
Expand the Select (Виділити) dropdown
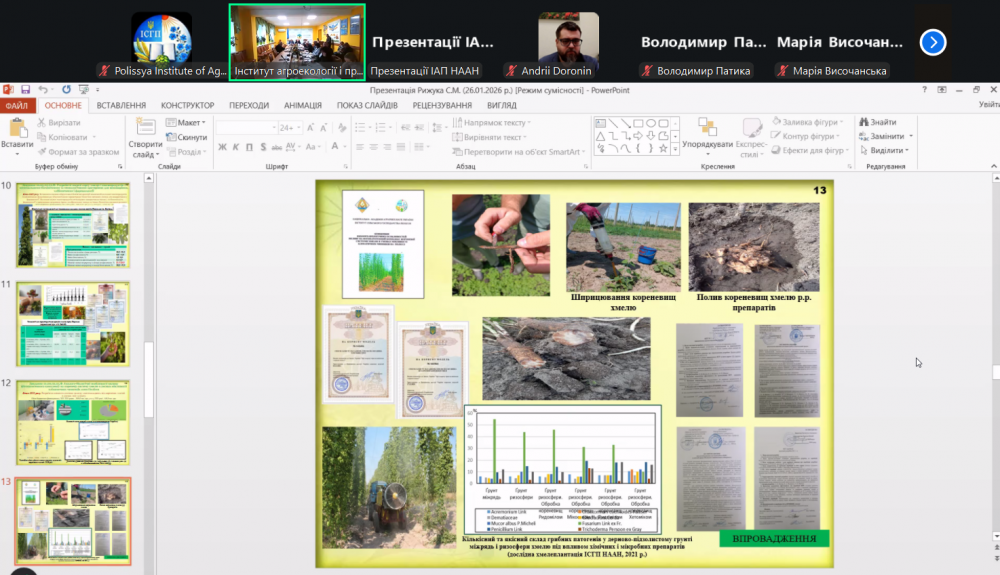tap(886, 150)
